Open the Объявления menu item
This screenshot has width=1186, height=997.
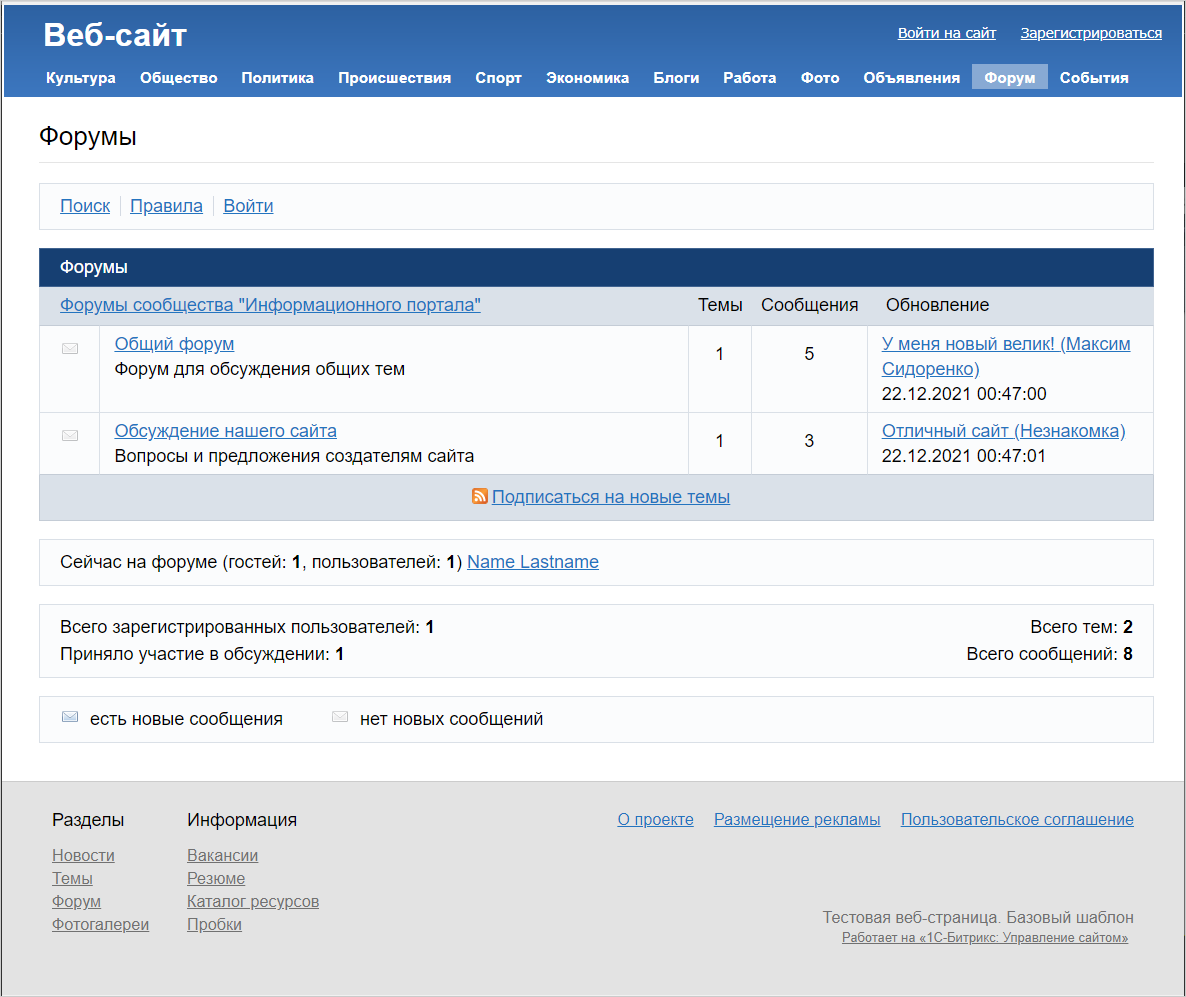coord(911,77)
